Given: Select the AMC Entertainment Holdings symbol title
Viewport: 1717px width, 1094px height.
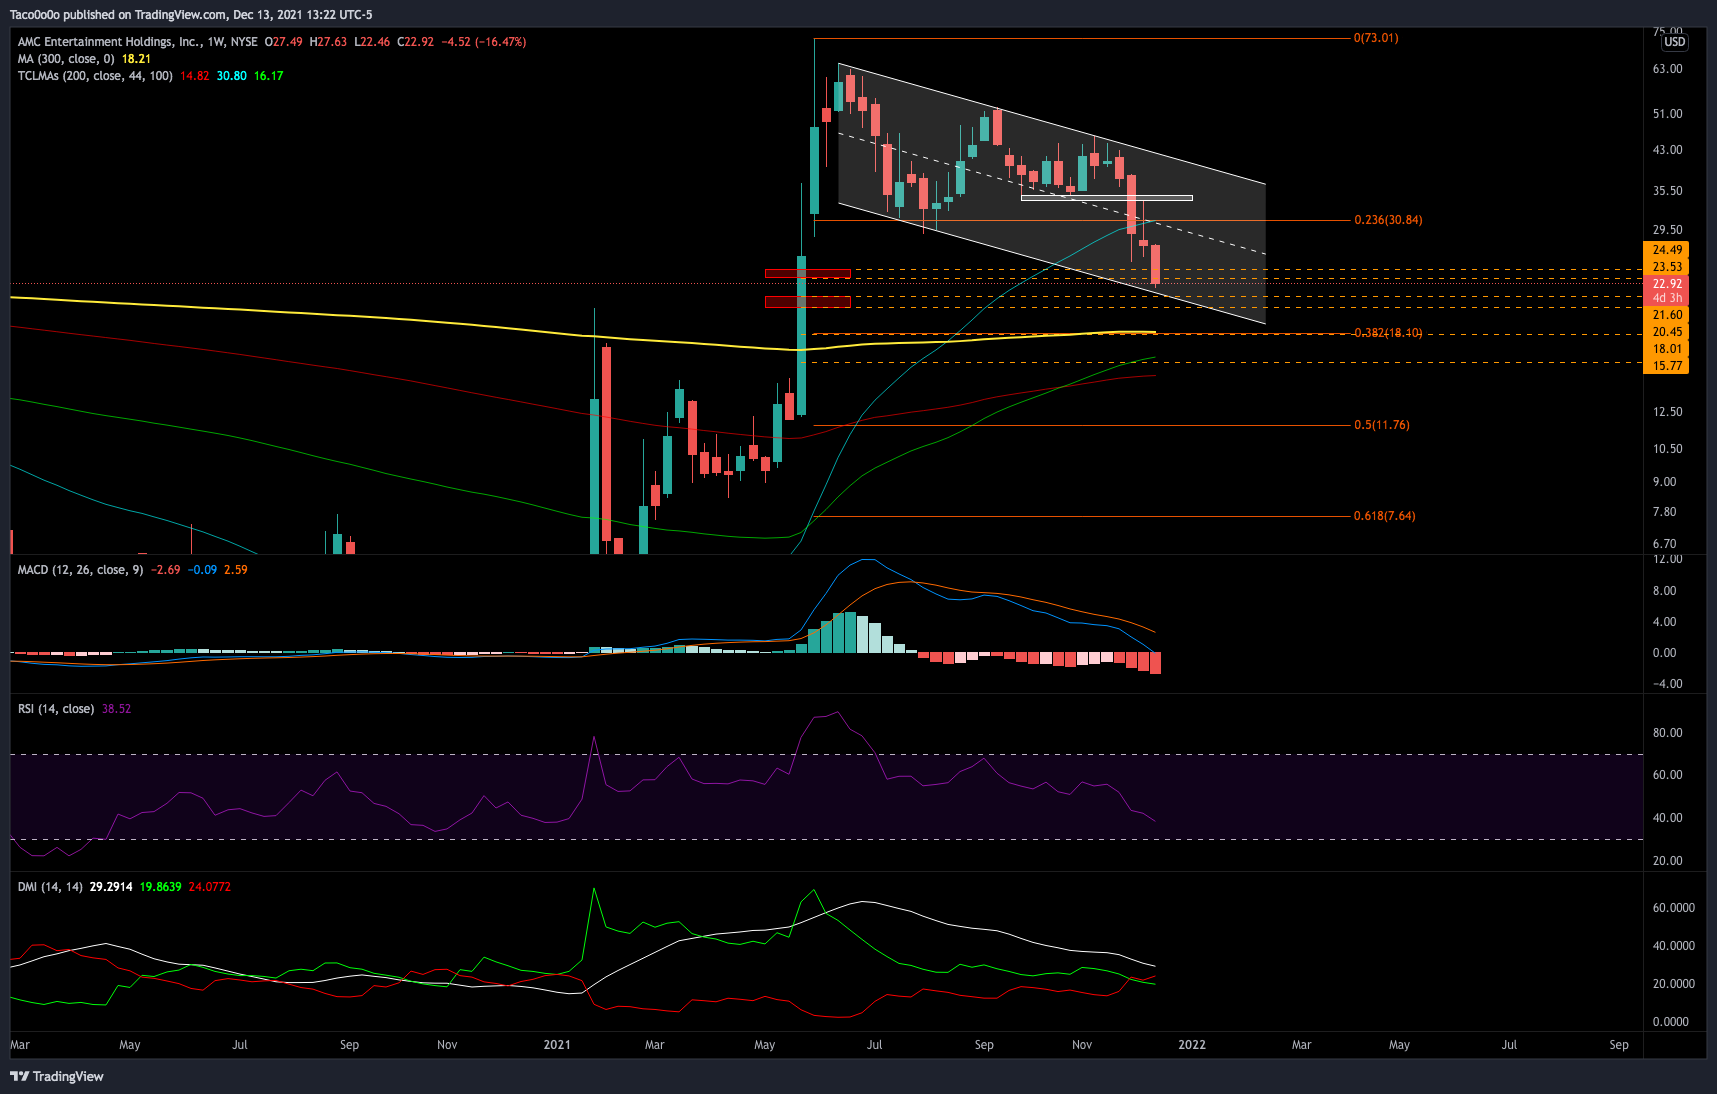Looking at the screenshot, I should click(108, 42).
